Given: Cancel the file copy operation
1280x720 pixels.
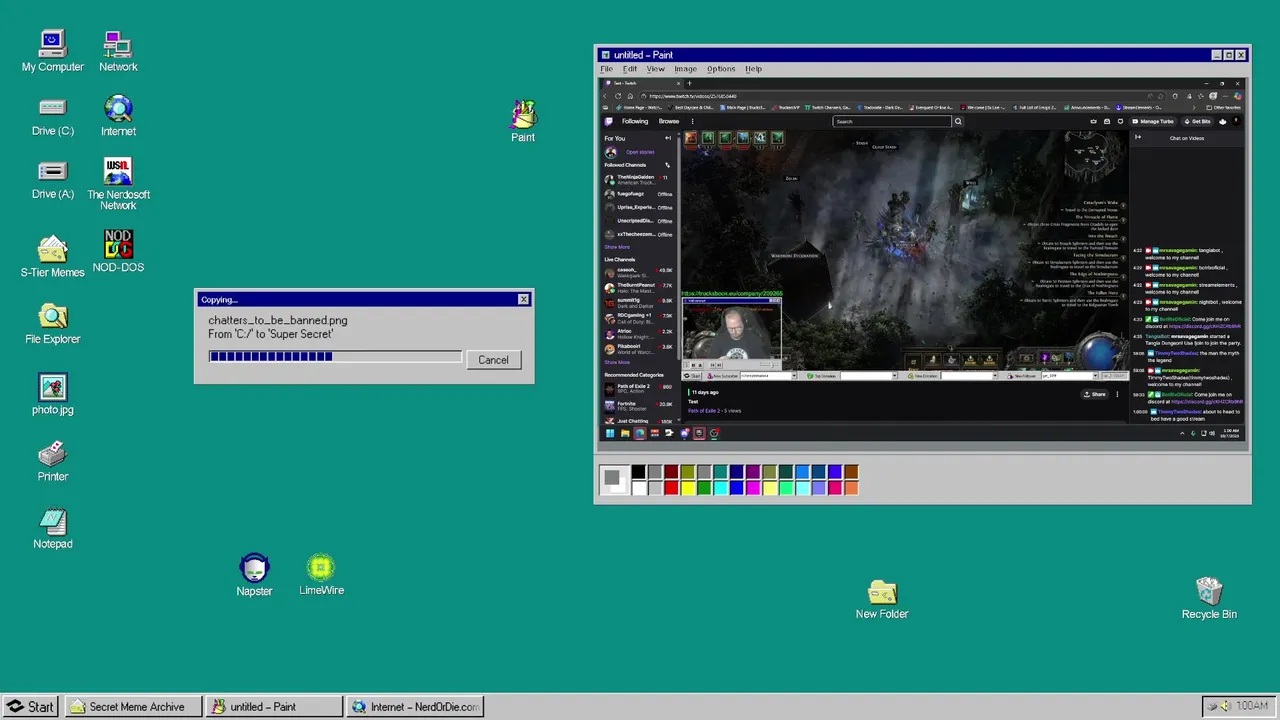Looking at the screenshot, I should (x=493, y=360).
